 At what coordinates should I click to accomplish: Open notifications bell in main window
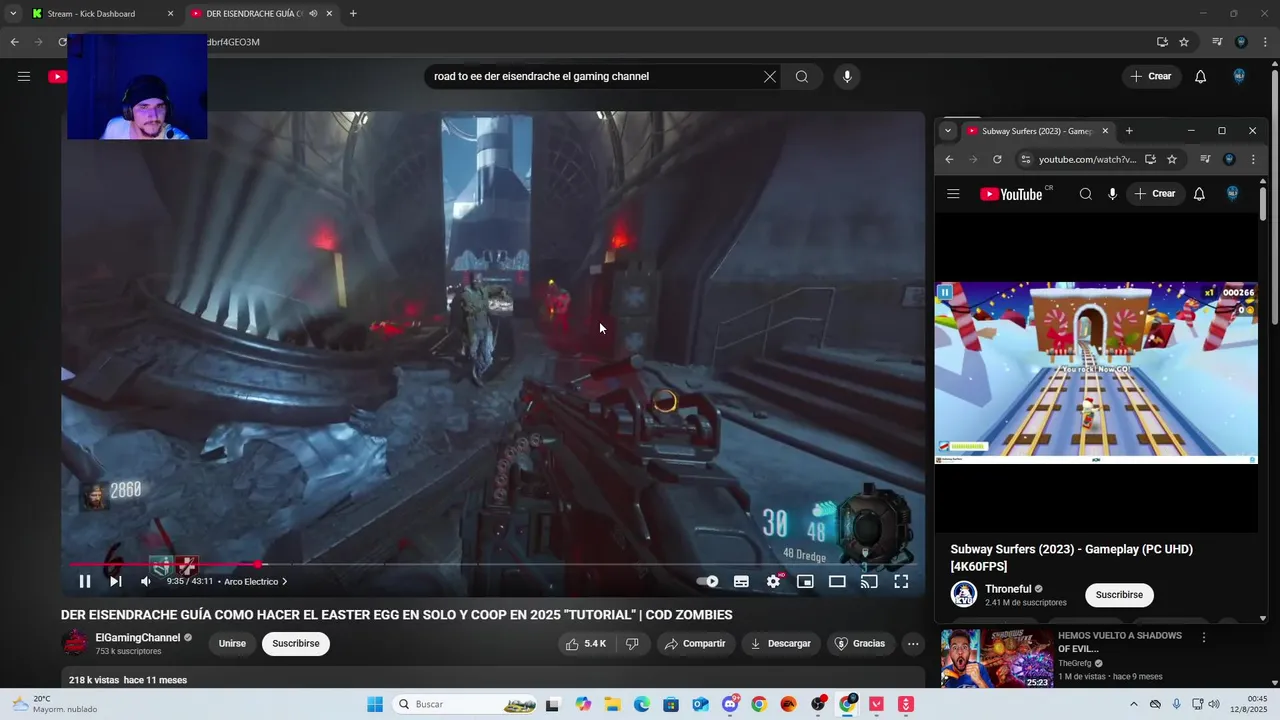tap(1201, 77)
